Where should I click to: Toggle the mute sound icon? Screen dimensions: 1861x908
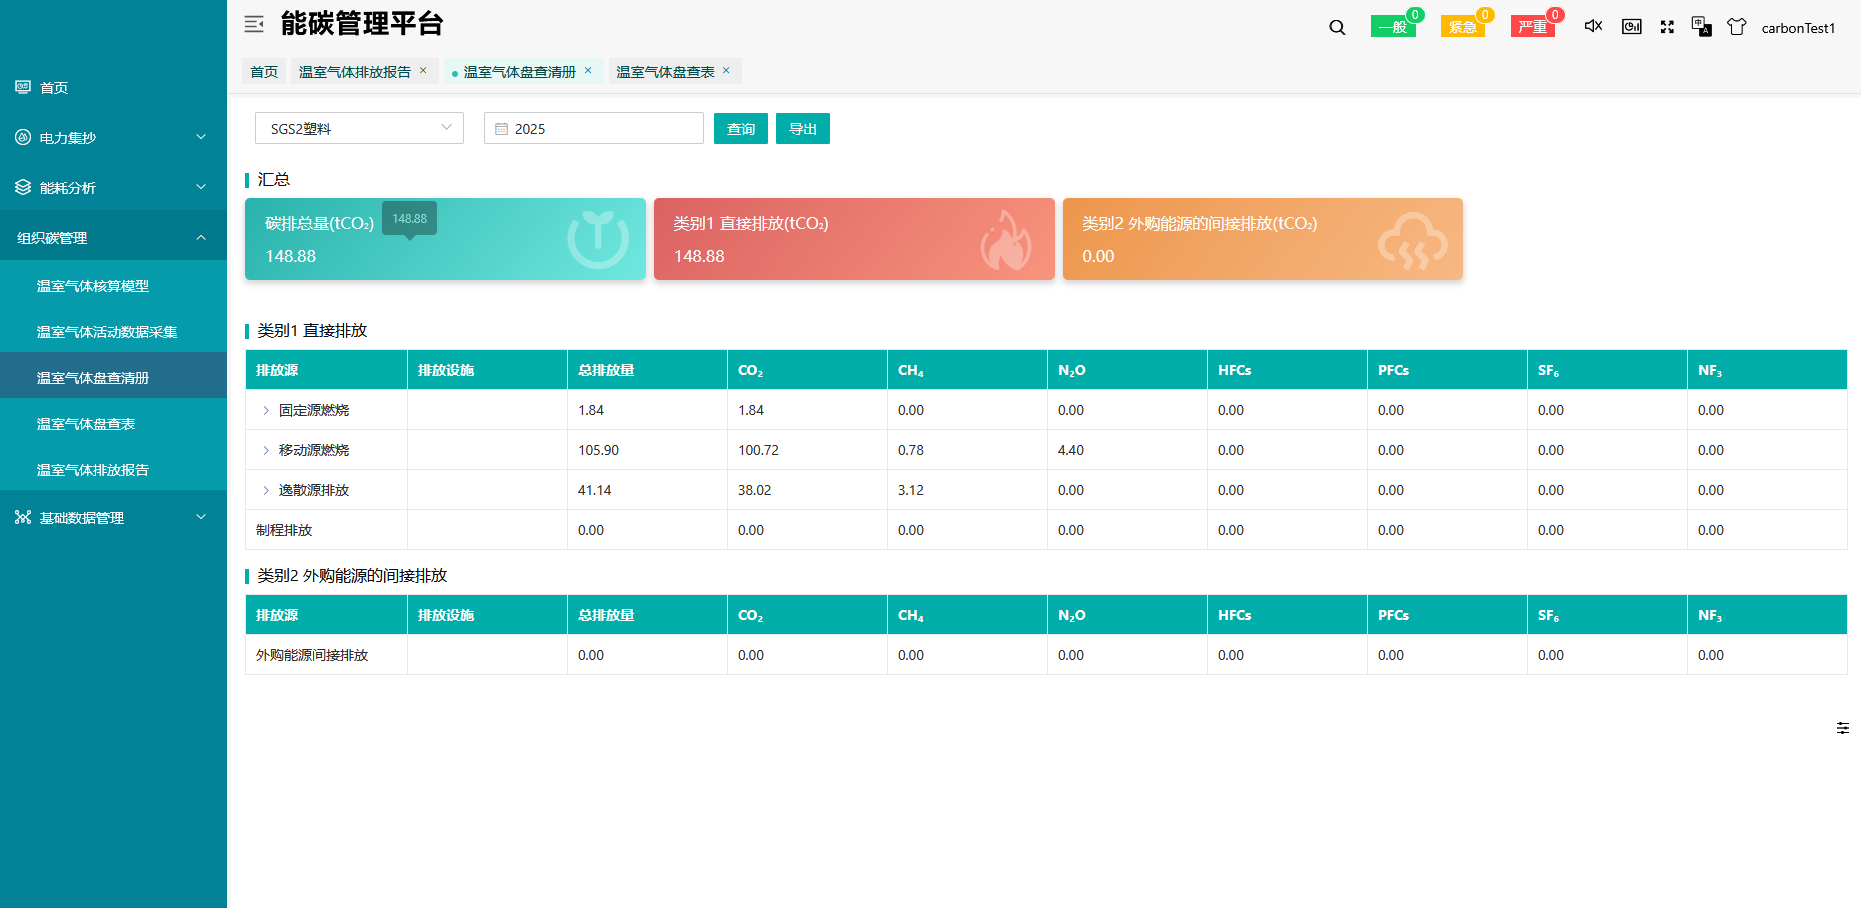[x=1594, y=26]
